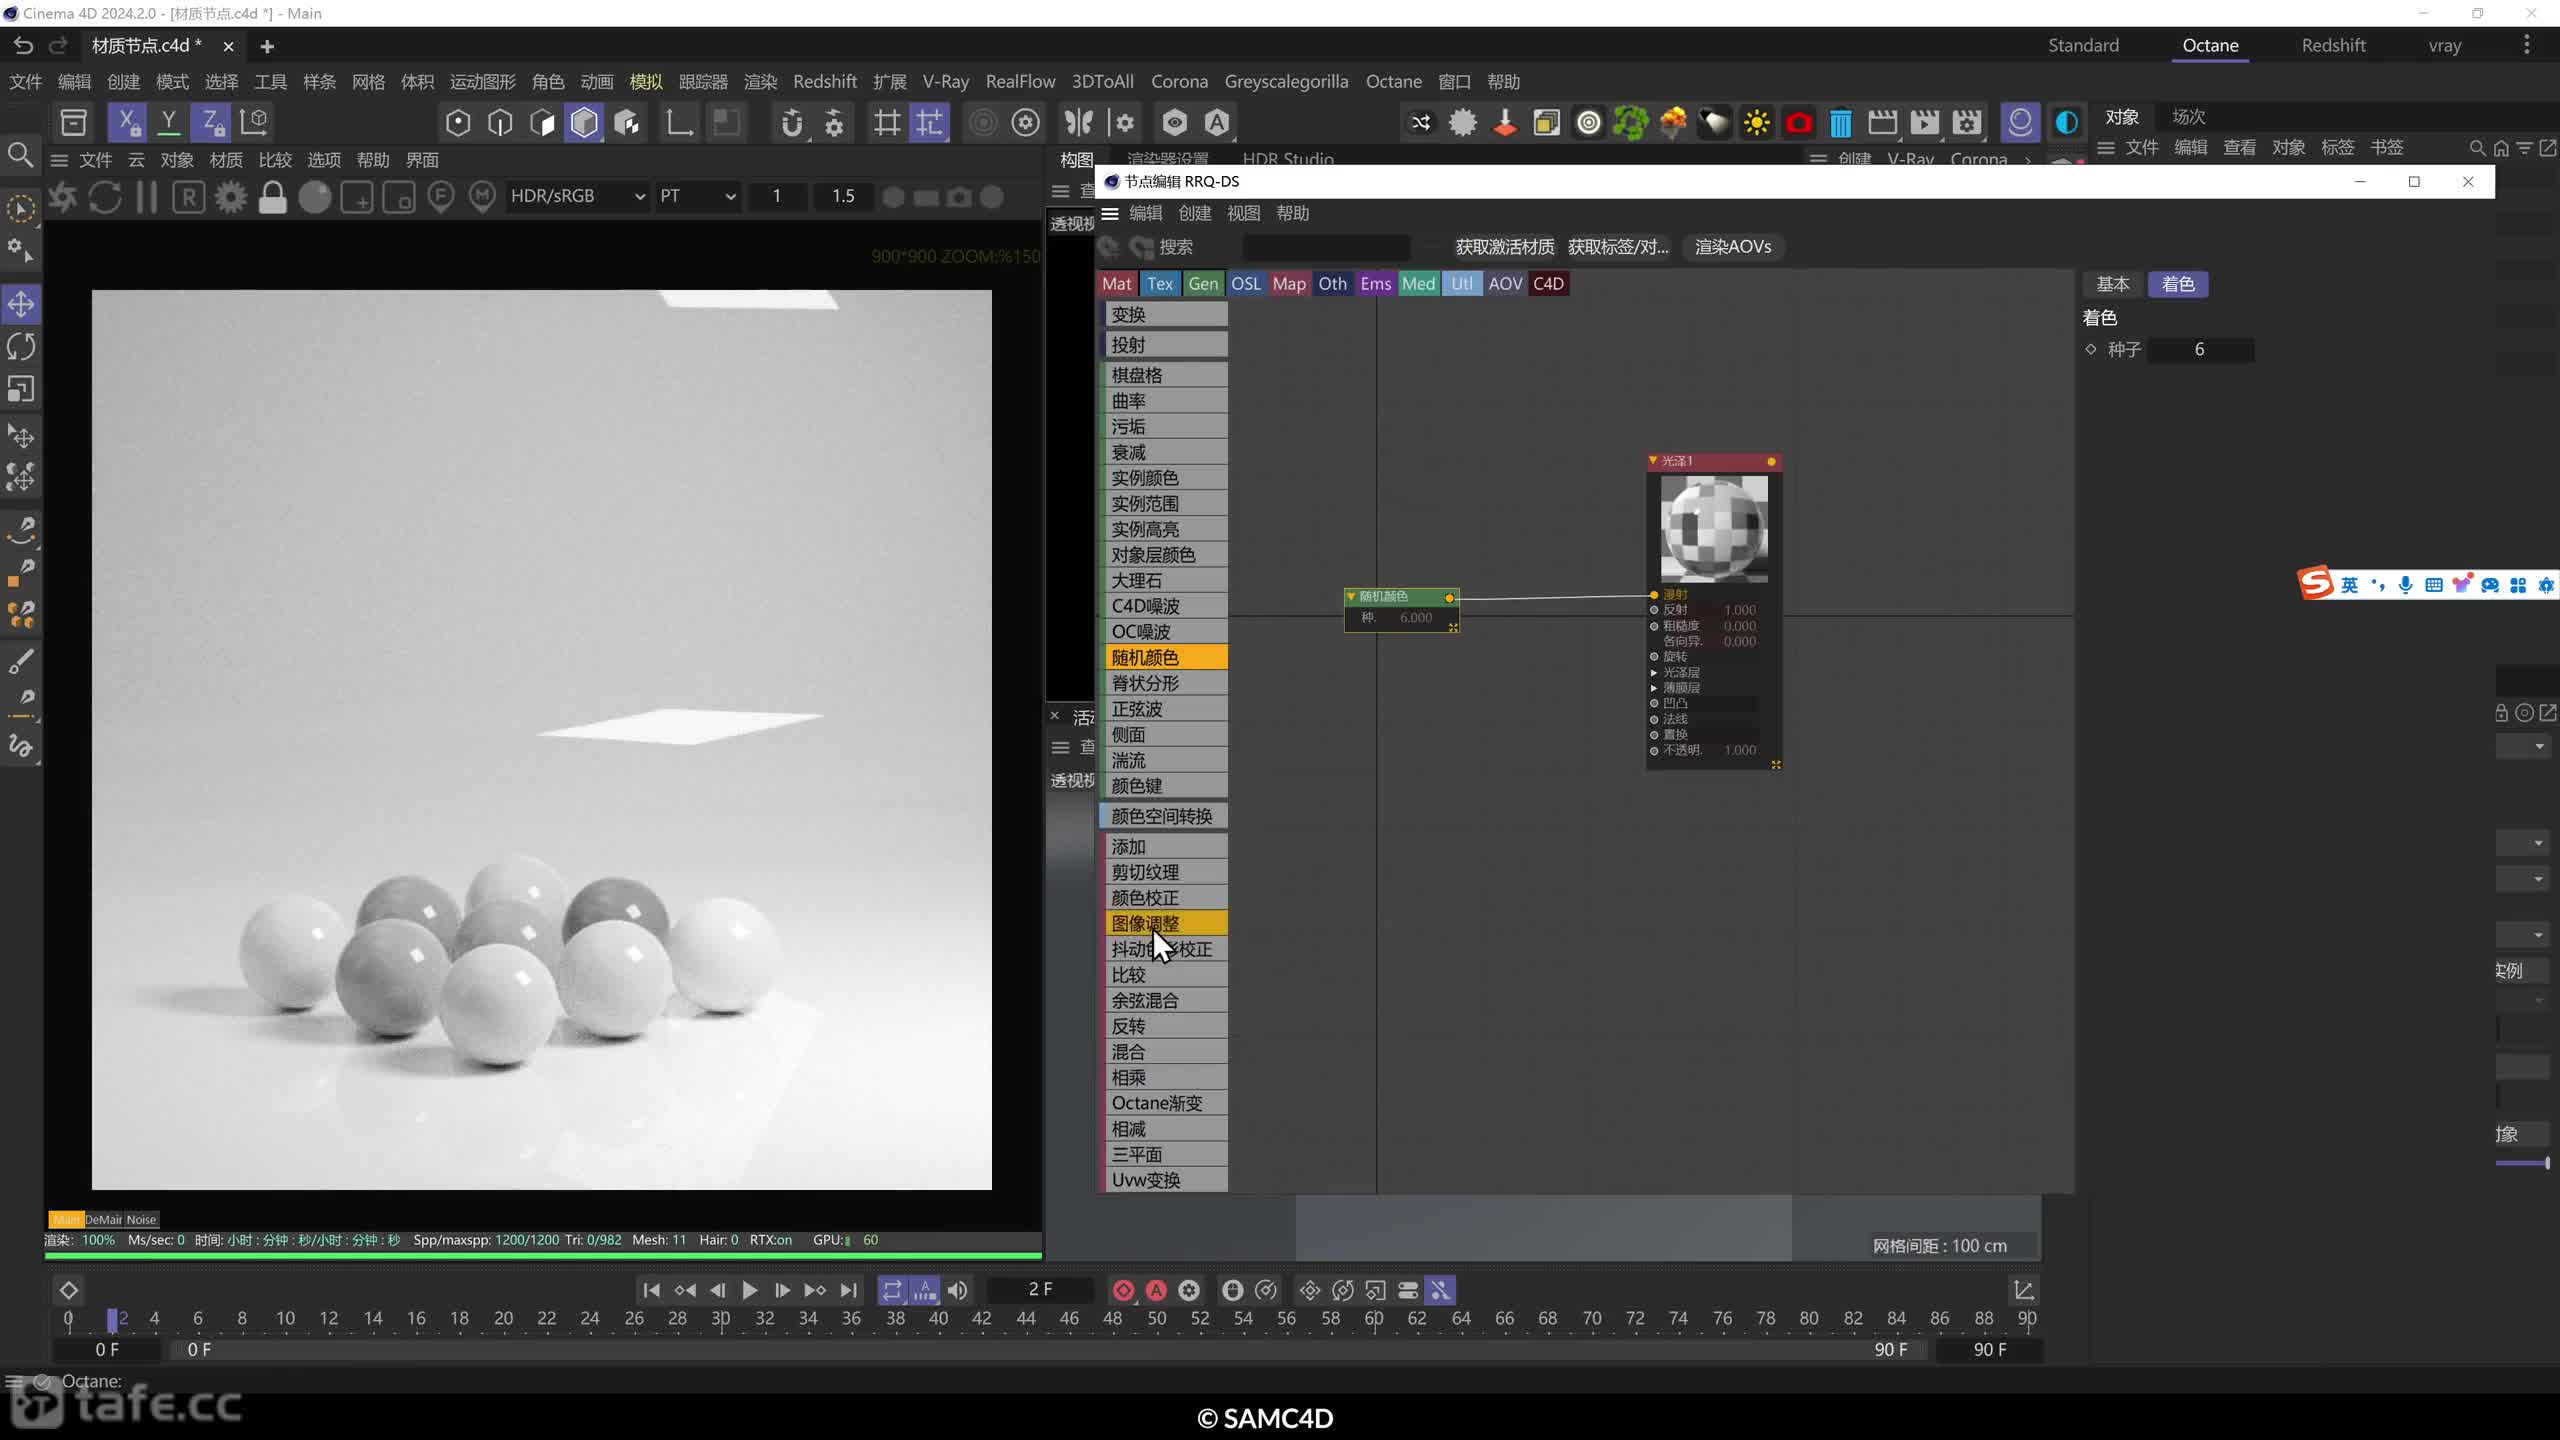Open the node editor hamburger menu

(1110, 213)
